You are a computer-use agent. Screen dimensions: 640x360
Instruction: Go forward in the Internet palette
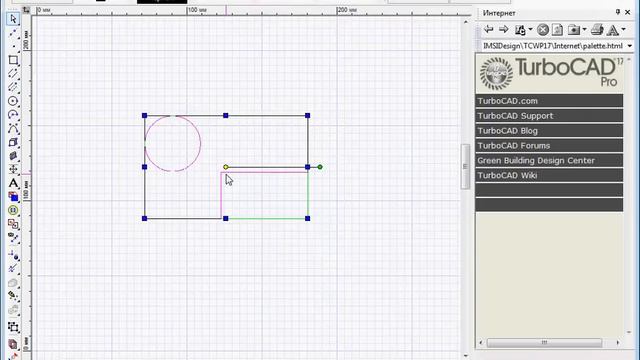(x=504, y=29)
